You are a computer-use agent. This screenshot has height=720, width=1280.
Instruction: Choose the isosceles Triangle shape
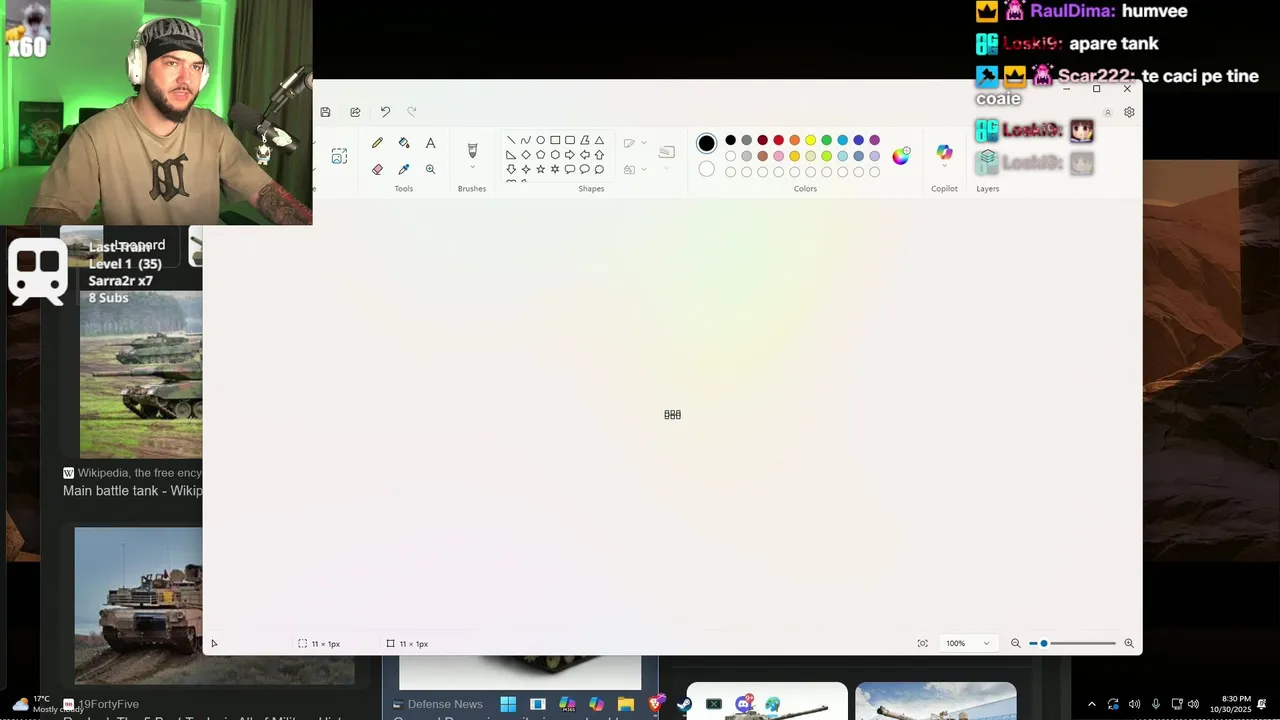point(599,140)
